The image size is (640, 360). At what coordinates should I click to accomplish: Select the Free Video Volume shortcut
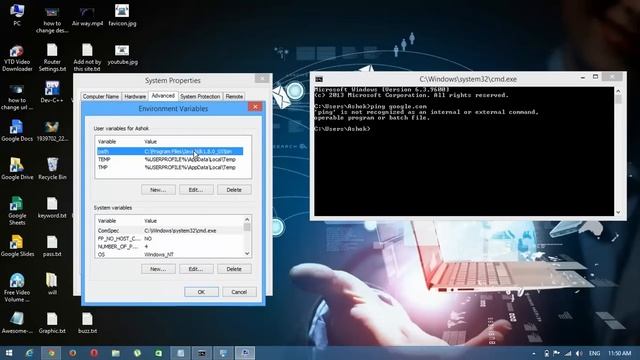click(x=17, y=287)
